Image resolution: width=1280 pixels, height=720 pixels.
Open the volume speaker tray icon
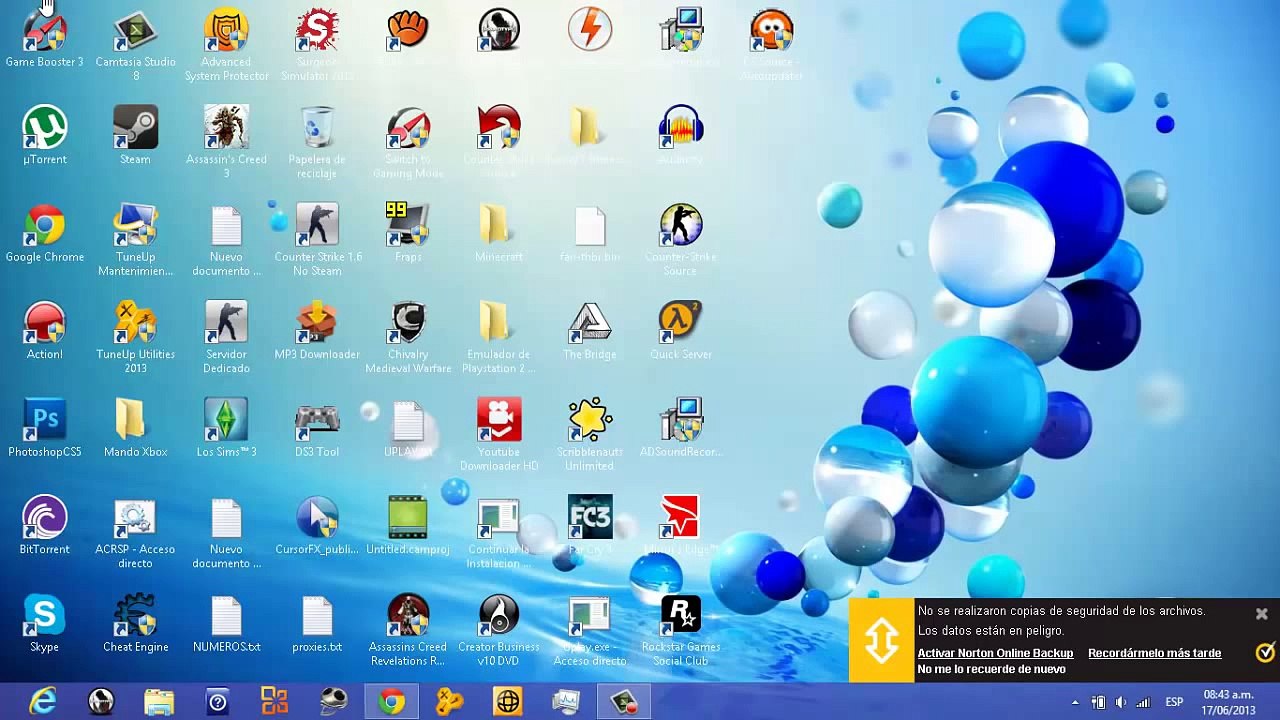(1121, 702)
